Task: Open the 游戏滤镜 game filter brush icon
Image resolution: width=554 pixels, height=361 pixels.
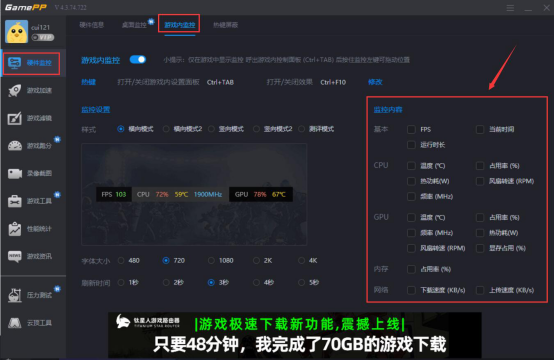Action: 14,118
